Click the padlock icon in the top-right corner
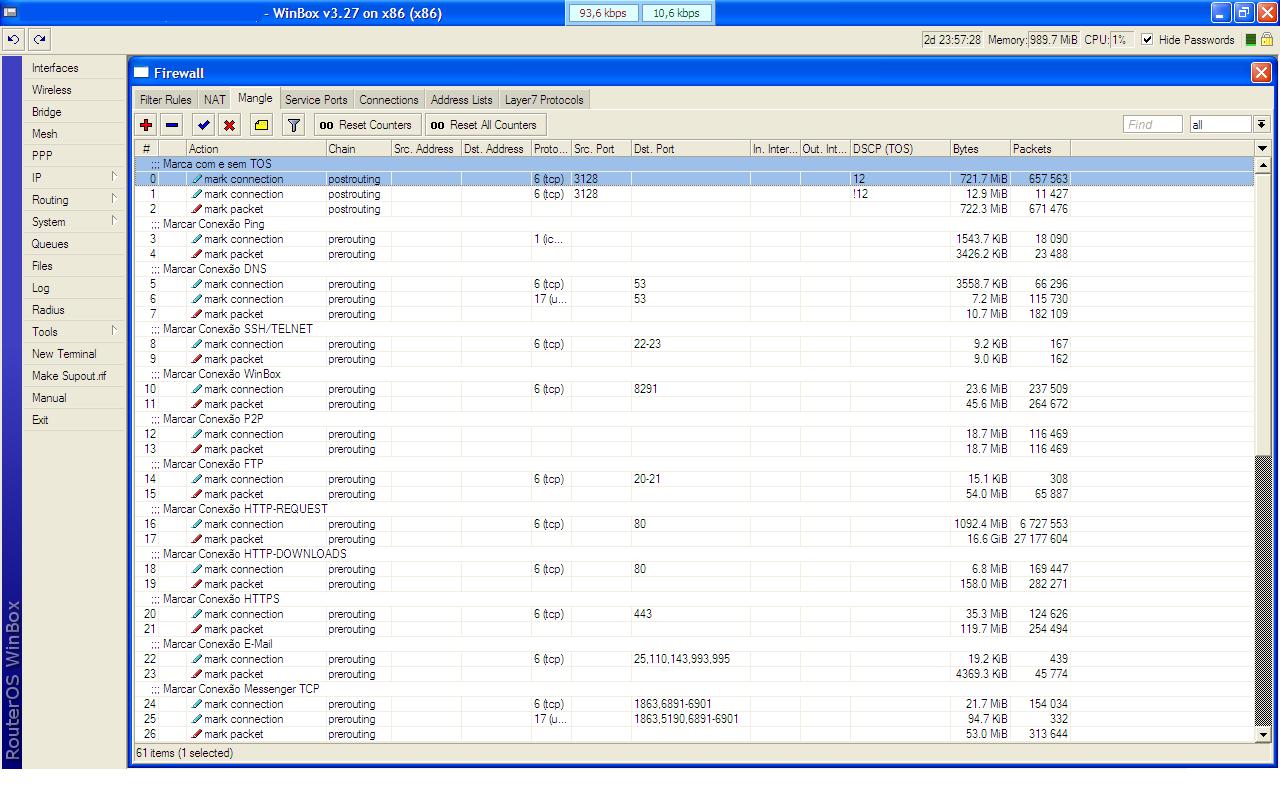 (1267, 40)
